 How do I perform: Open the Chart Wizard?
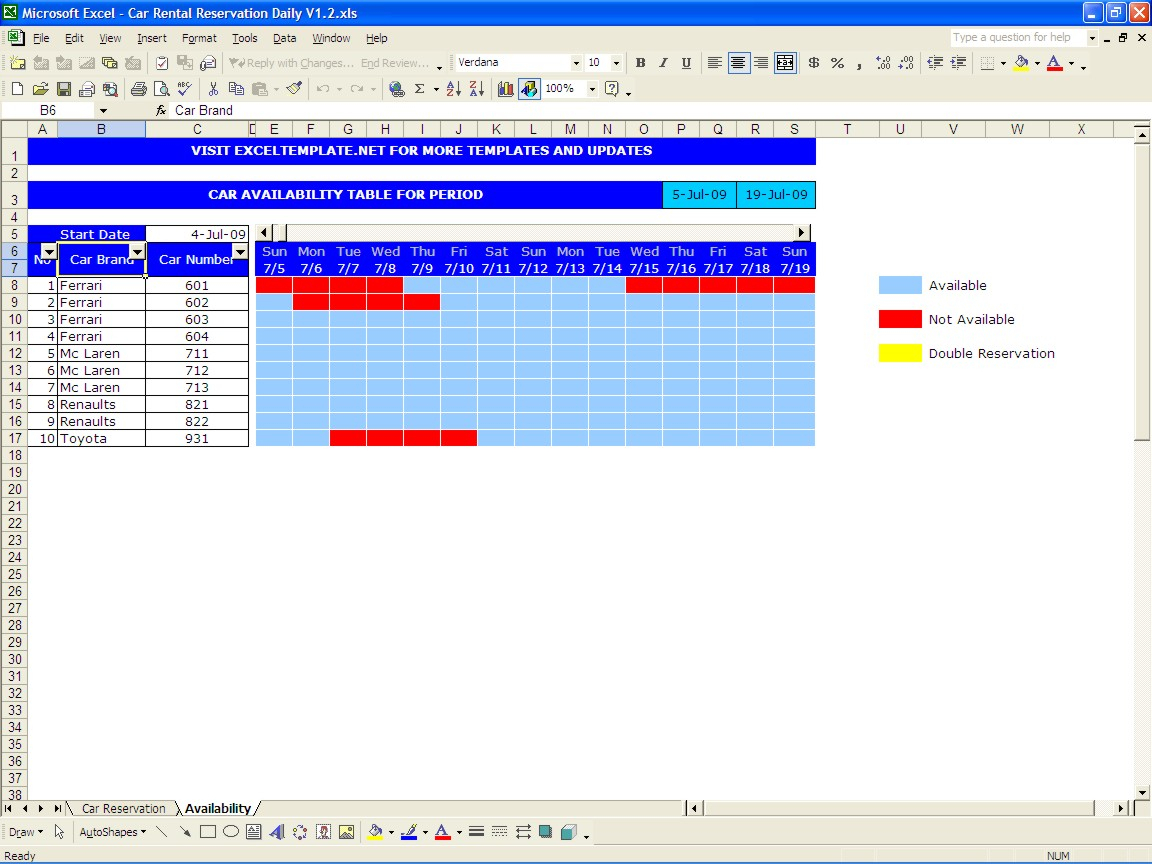tap(506, 89)
